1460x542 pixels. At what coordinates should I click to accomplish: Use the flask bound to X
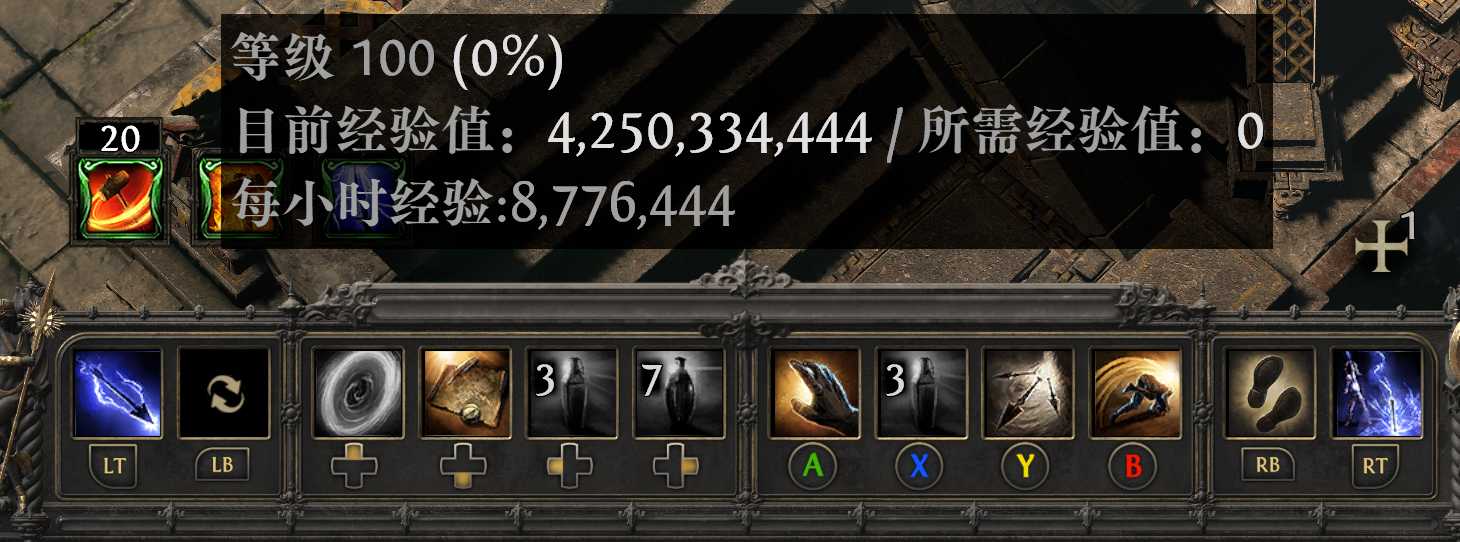pos(921,393)
